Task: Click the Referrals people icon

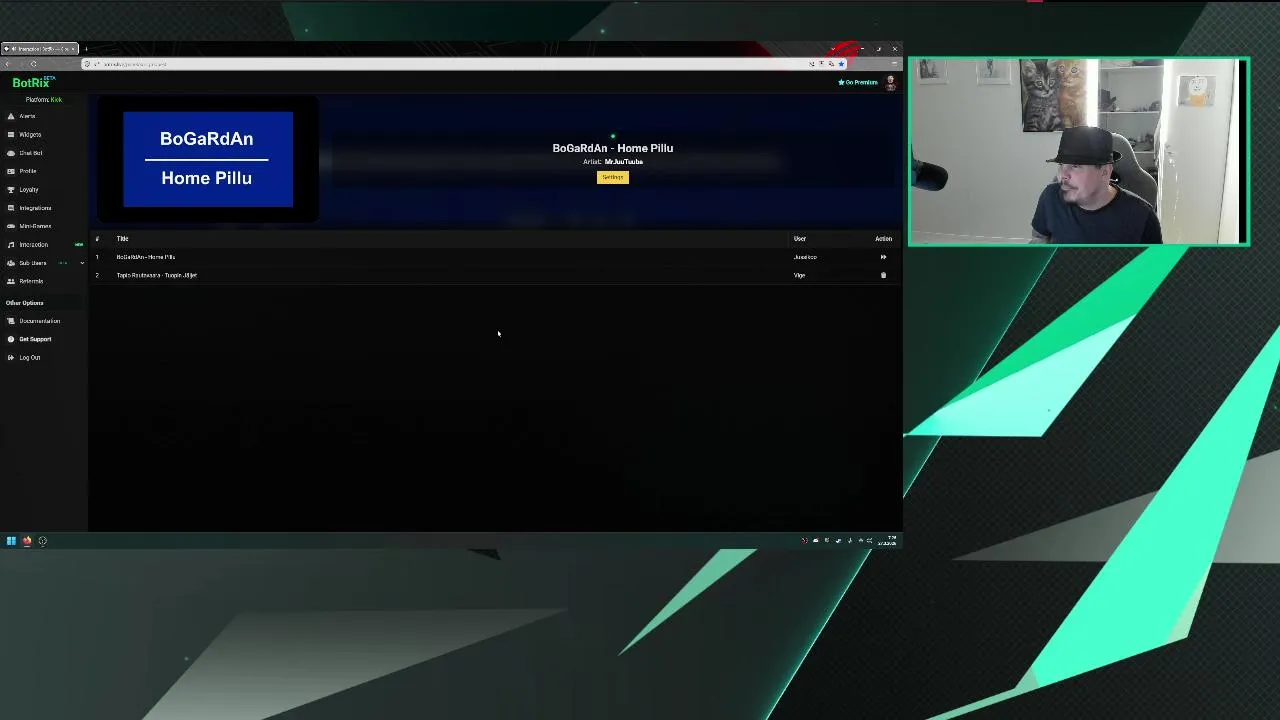Action: point(11,281)
